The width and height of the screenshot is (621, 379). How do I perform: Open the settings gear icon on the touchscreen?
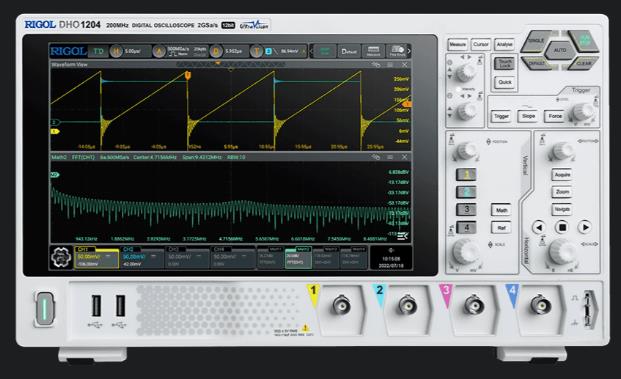pos(61,257)
